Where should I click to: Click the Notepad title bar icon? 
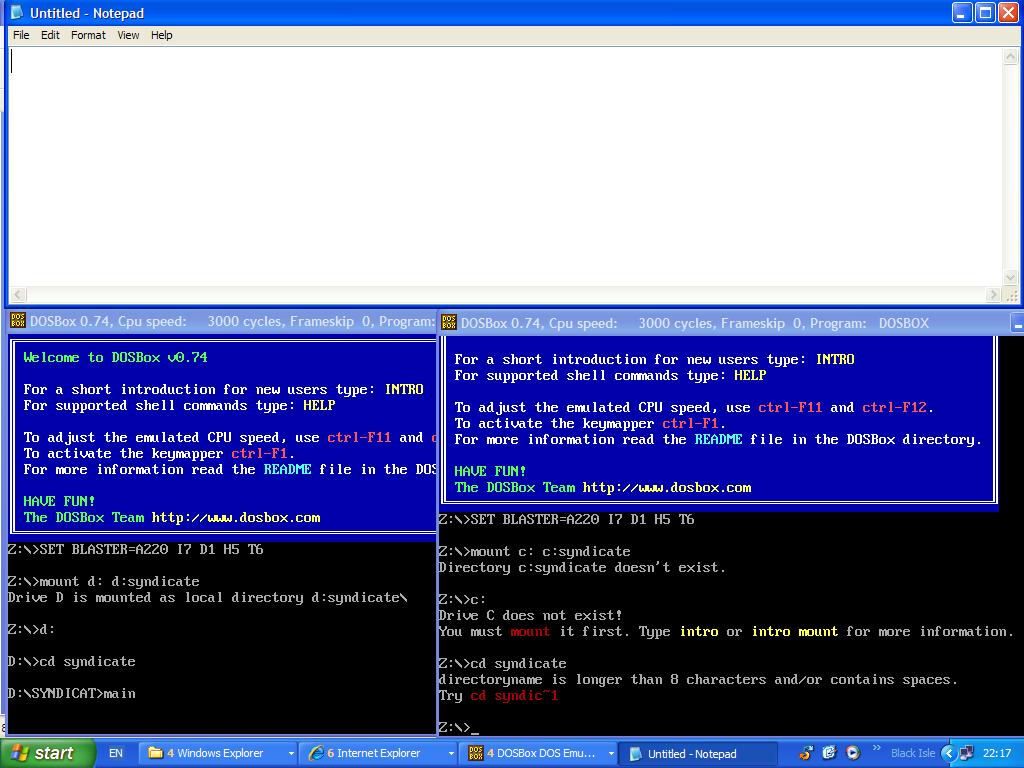(17, 12)
